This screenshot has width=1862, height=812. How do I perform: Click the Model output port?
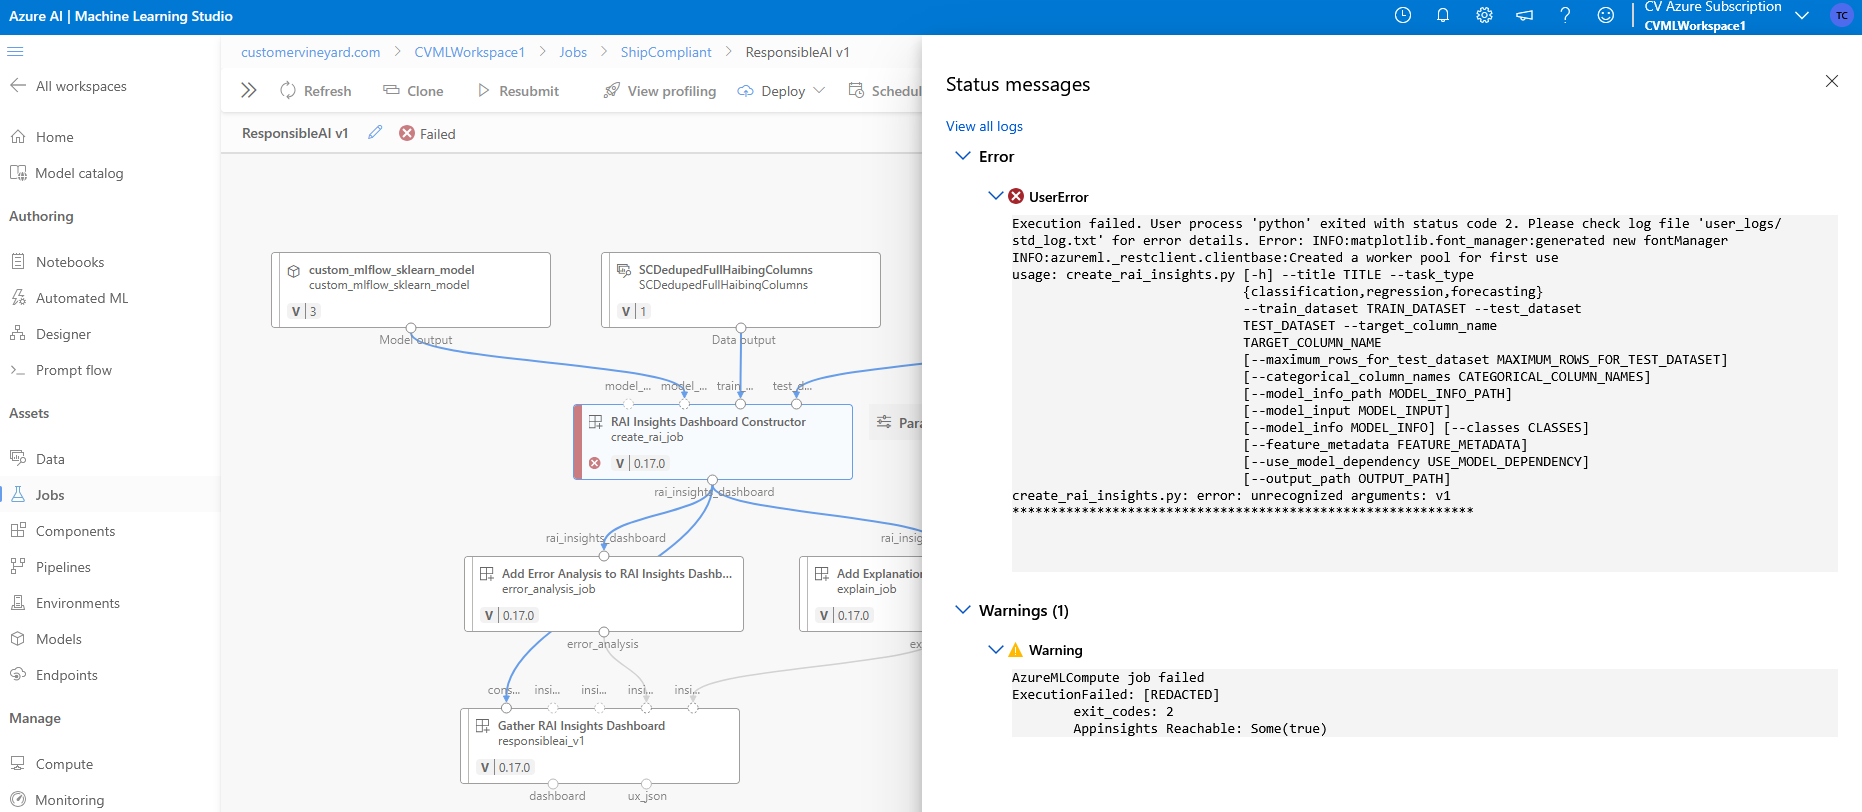coord(411,328)
